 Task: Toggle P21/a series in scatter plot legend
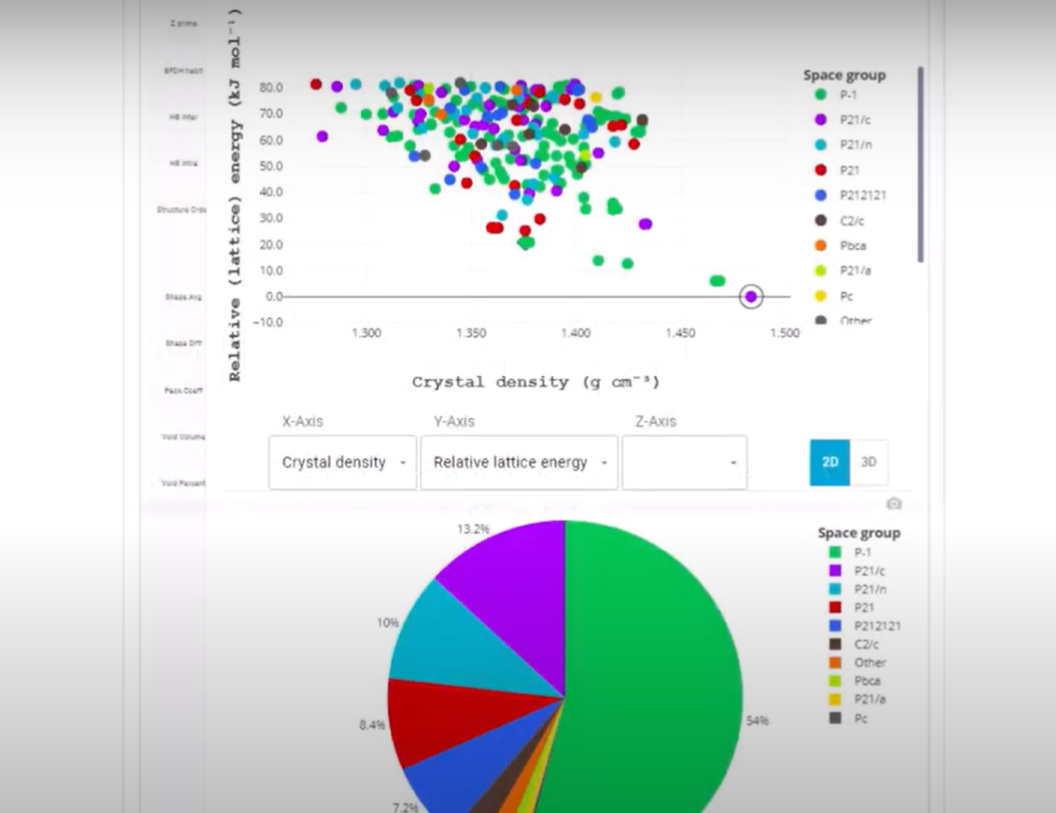pyautogui.click(x=843, y=271)
